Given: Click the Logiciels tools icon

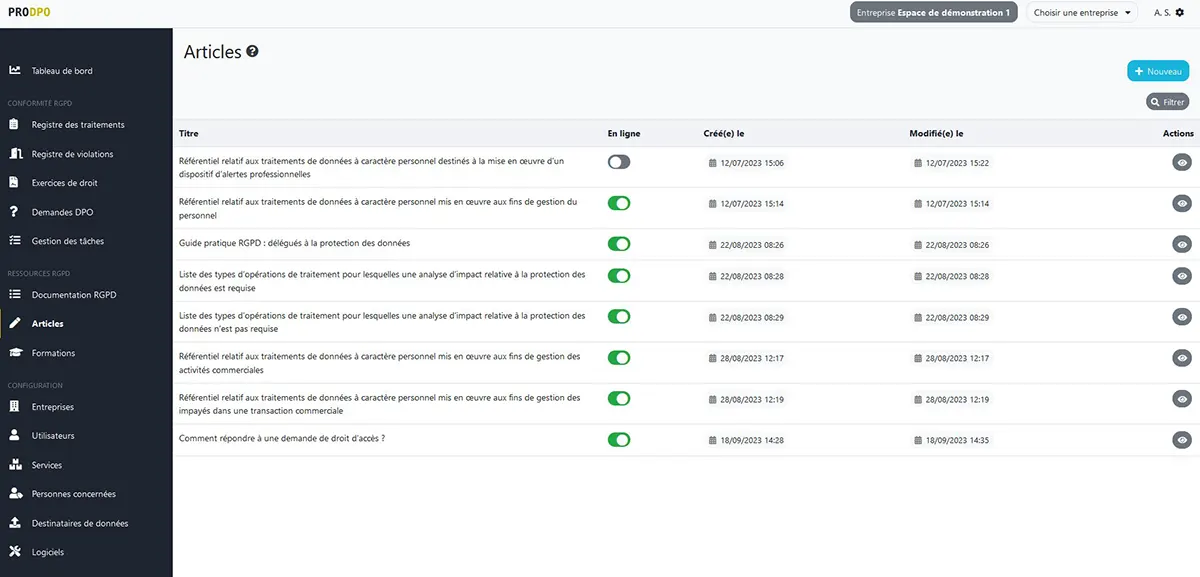Looking at the screenshot, I should pyautogui.click(x=14, y=552).
